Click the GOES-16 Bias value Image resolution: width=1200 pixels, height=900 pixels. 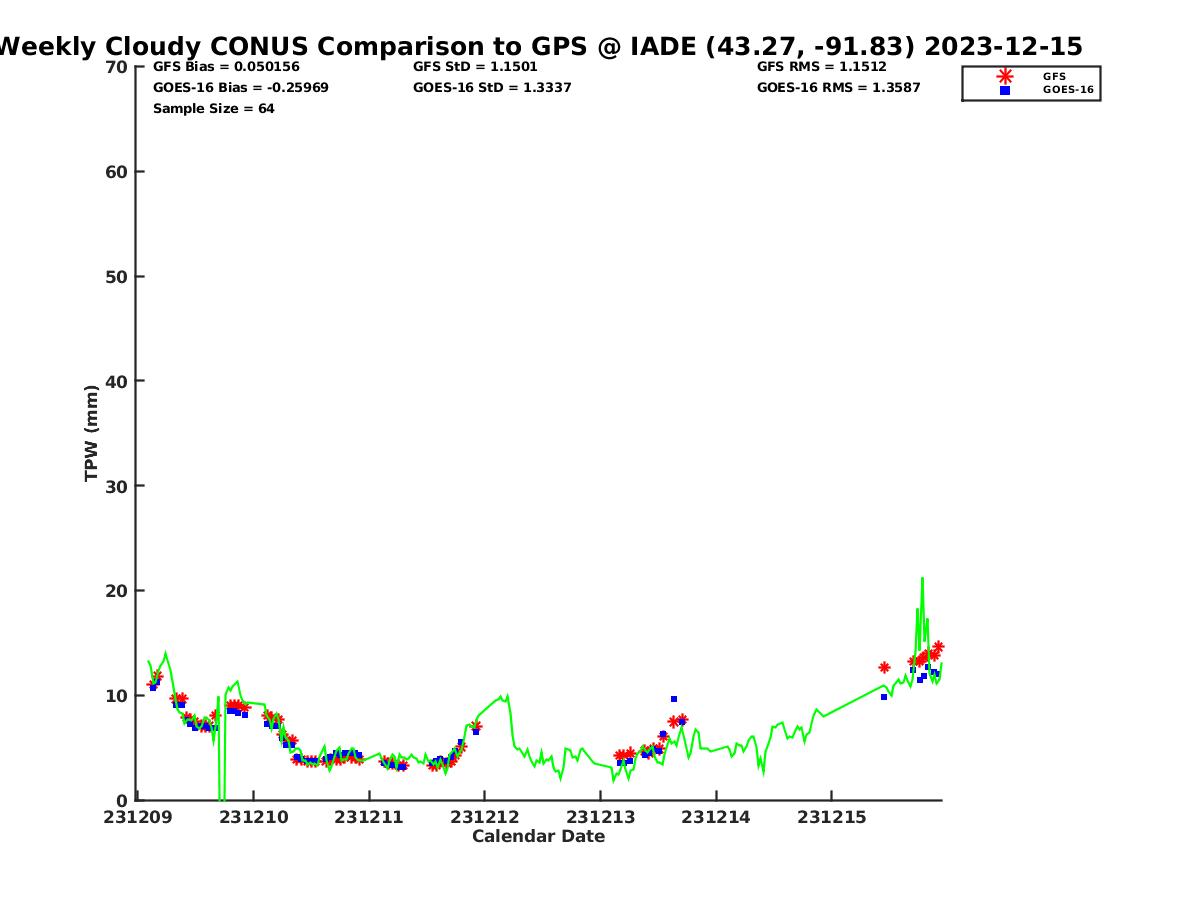point(240,88)
